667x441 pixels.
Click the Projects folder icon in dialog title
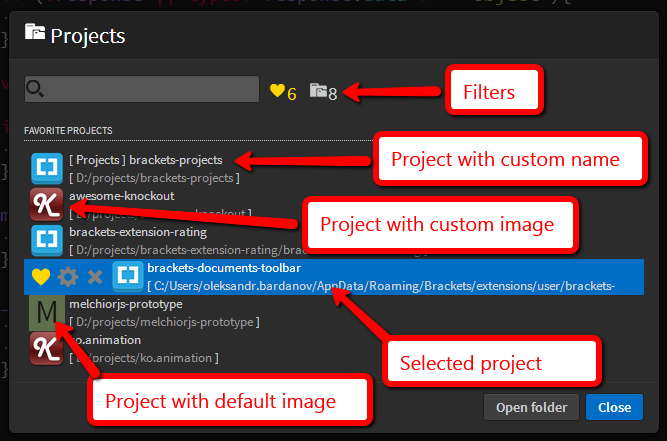point(35,32)
